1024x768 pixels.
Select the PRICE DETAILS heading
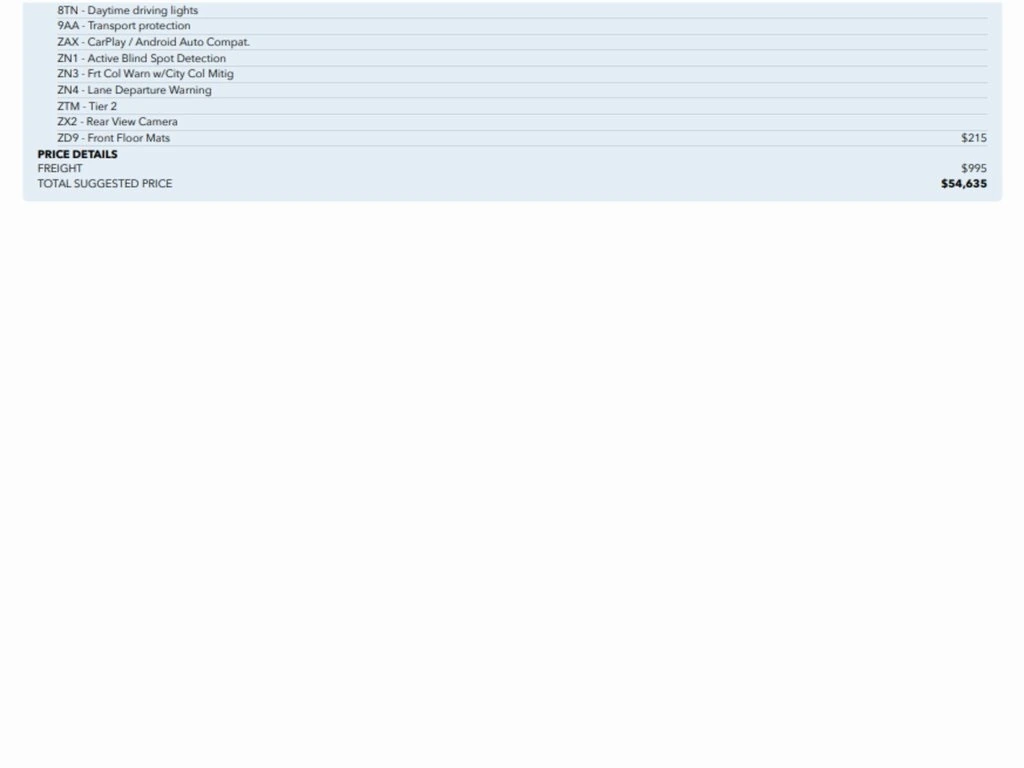(x=77, y=154)
